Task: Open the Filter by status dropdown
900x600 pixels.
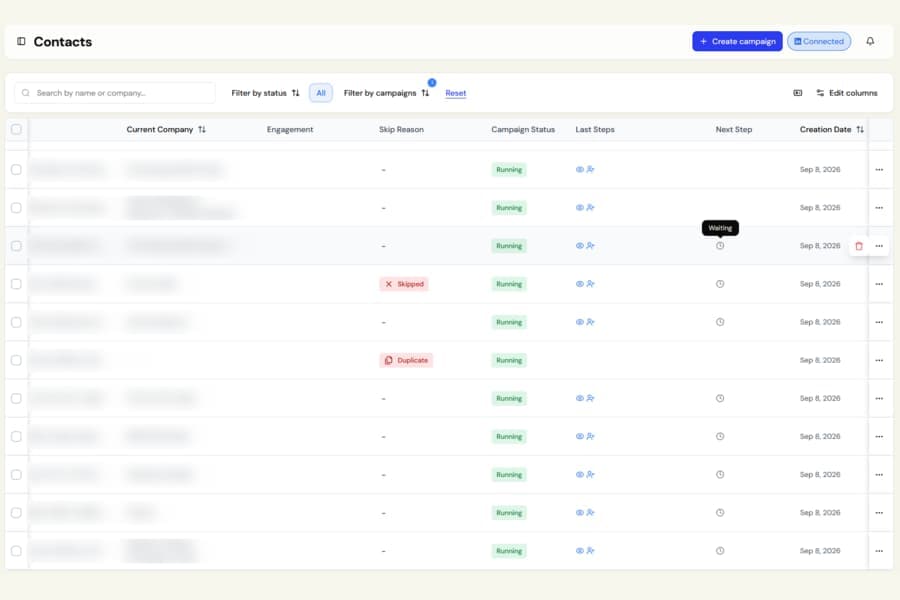Action: (265, 93)
